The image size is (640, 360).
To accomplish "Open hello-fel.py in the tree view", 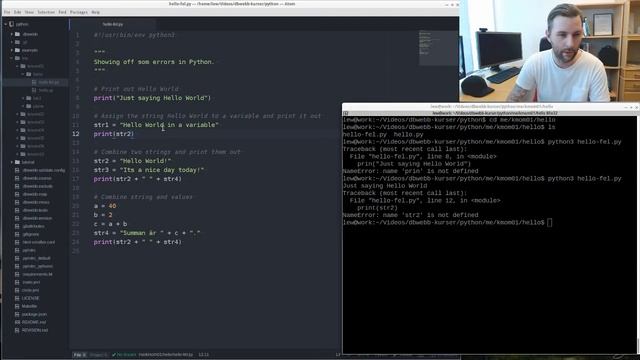I will pos(49,82).
